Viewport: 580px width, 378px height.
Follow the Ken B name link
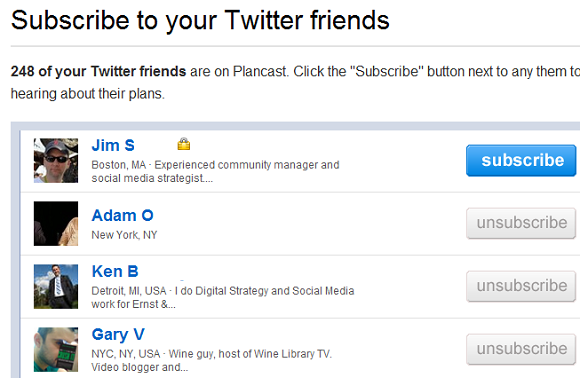click(115, 271)
